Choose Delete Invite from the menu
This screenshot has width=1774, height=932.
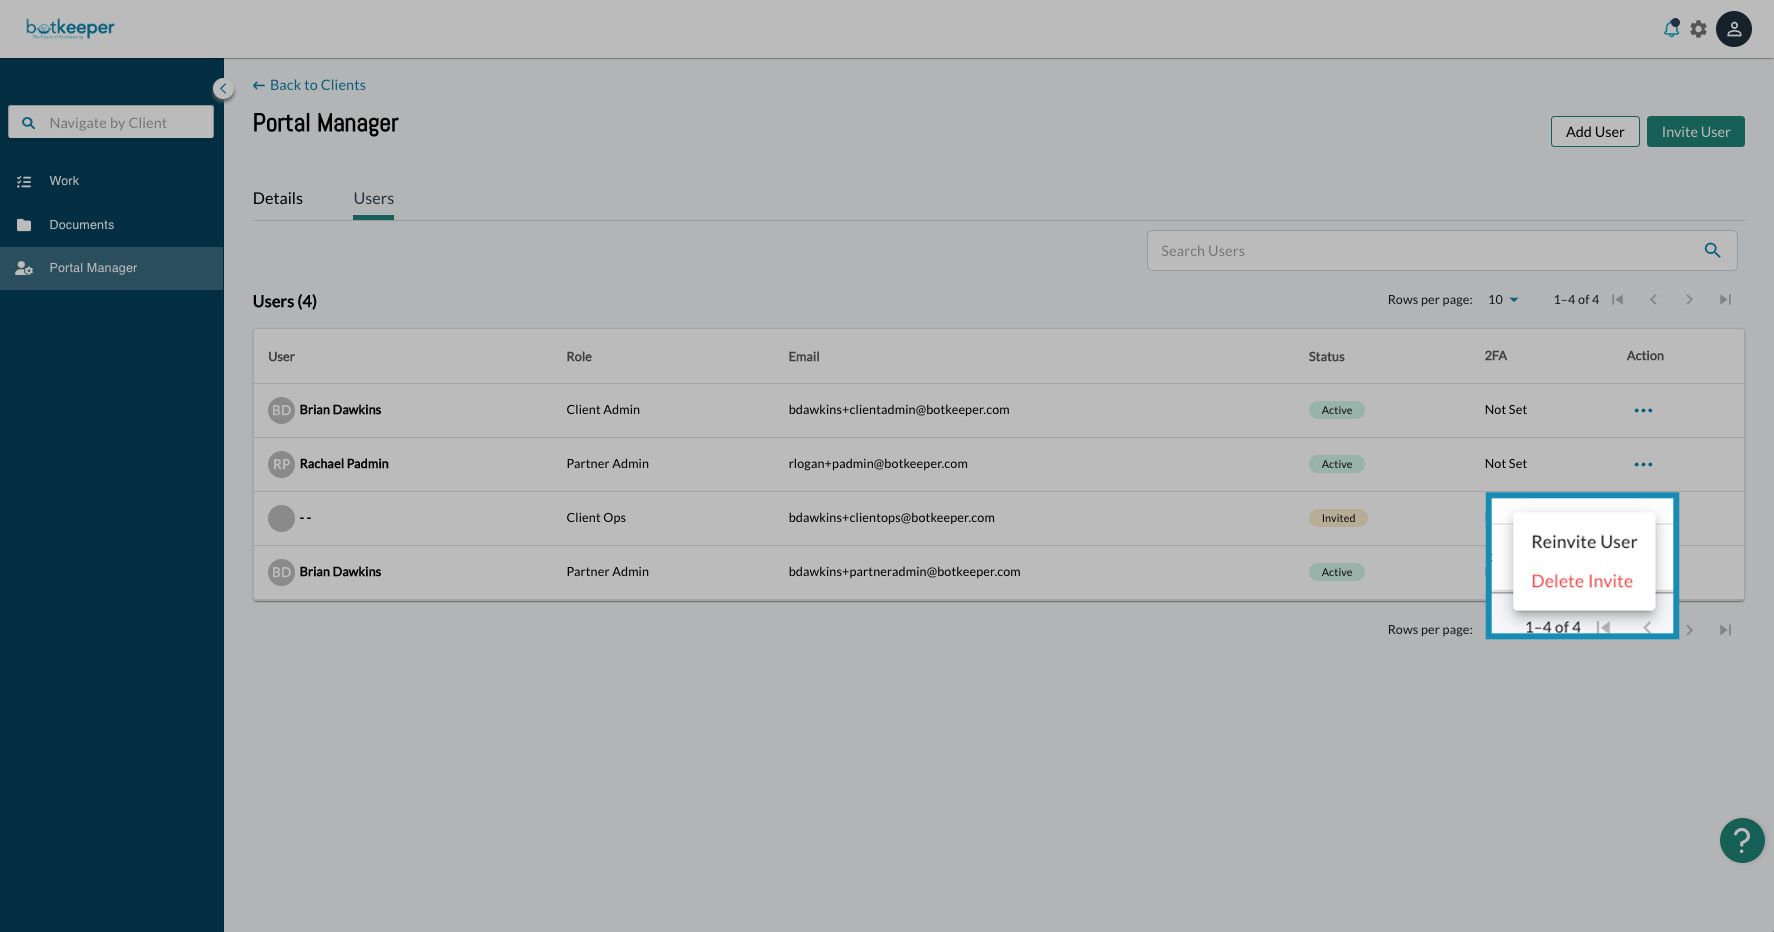[1581, 581]
